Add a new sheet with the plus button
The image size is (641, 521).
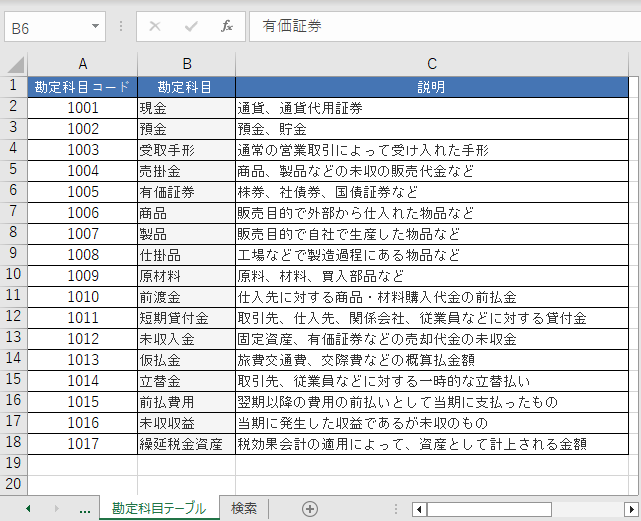[x=310, y=509]
